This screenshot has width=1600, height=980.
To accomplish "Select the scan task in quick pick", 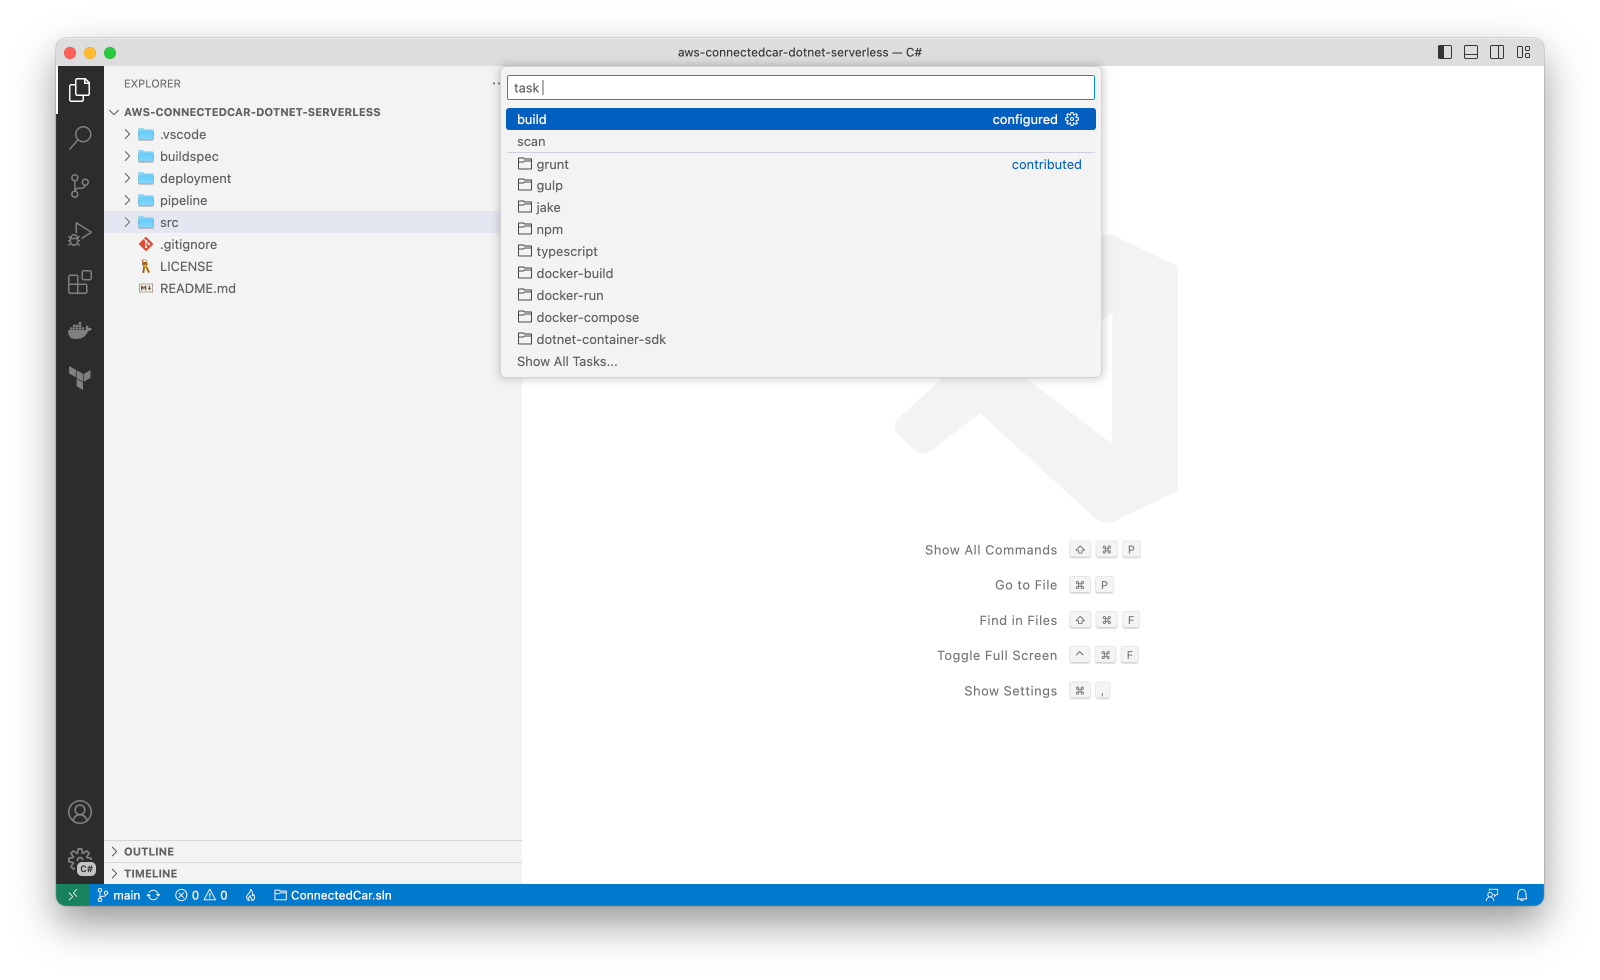I will point(801,141).
